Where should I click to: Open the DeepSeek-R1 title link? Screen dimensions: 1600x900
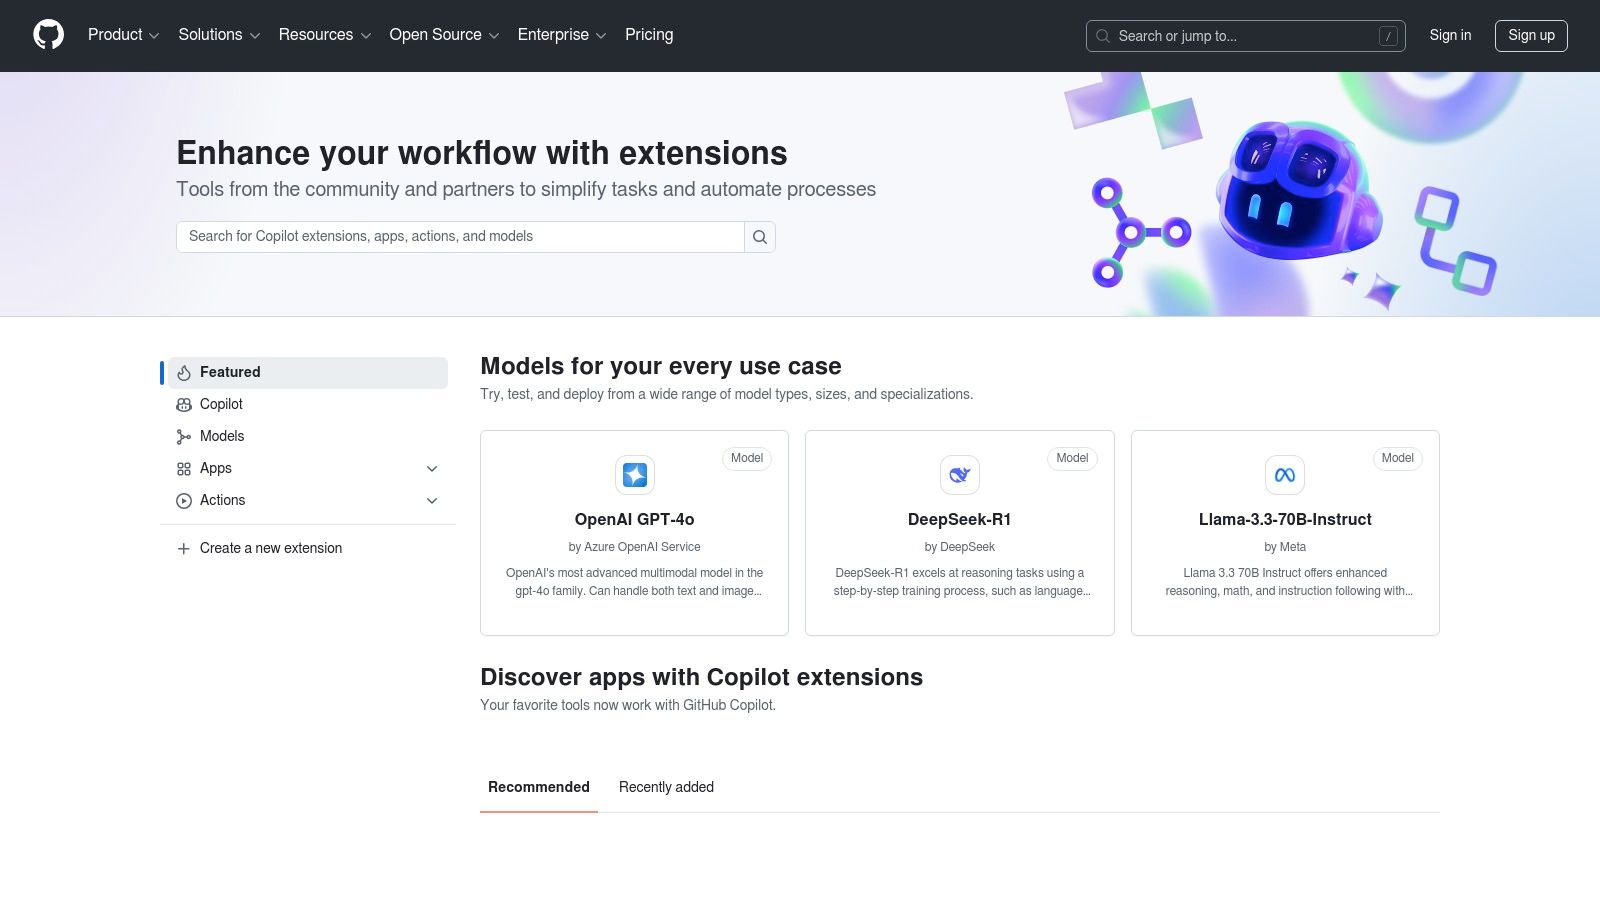coord(960,519)
